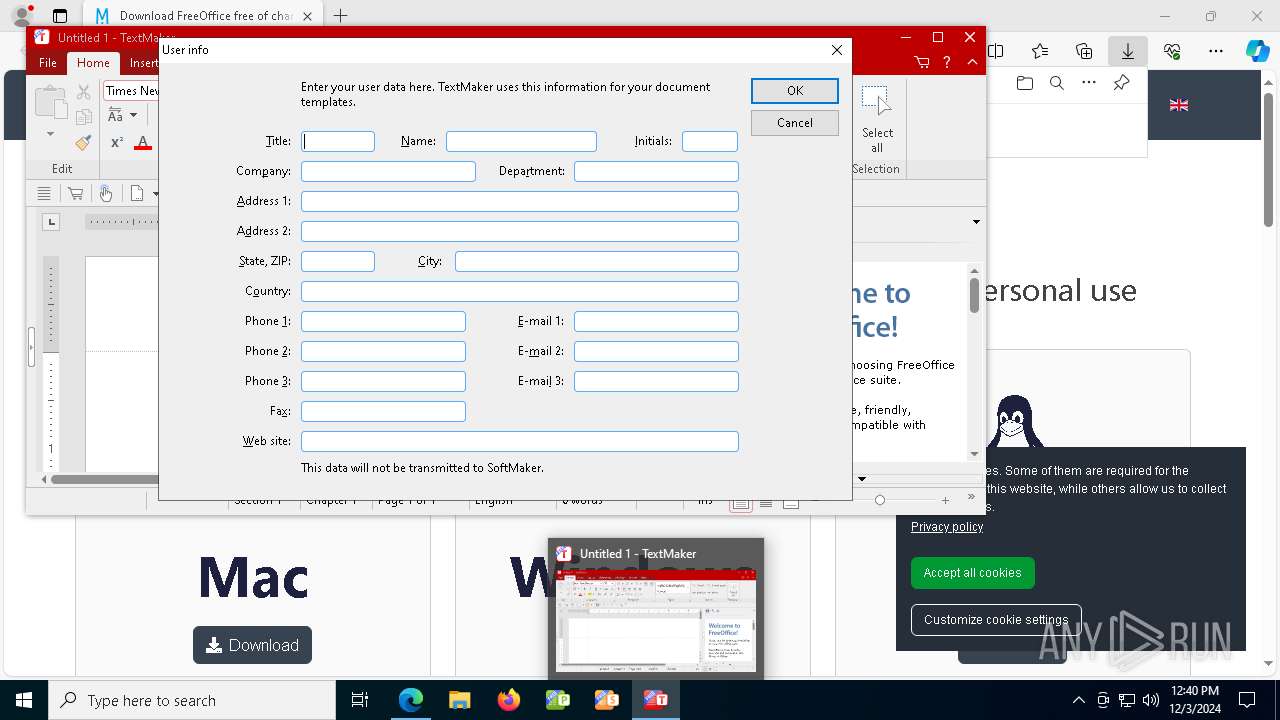Open the Change case dropdown arrow
Image resolution: width=1280 pixels, height=720 pixels.
point(134,116)
